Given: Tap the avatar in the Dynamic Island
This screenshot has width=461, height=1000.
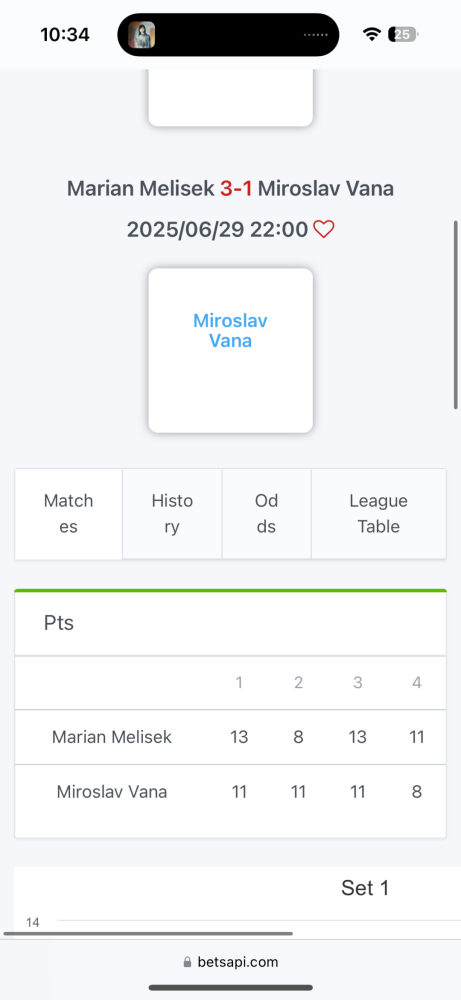Looking at the screenshot, I should (142, 34).
